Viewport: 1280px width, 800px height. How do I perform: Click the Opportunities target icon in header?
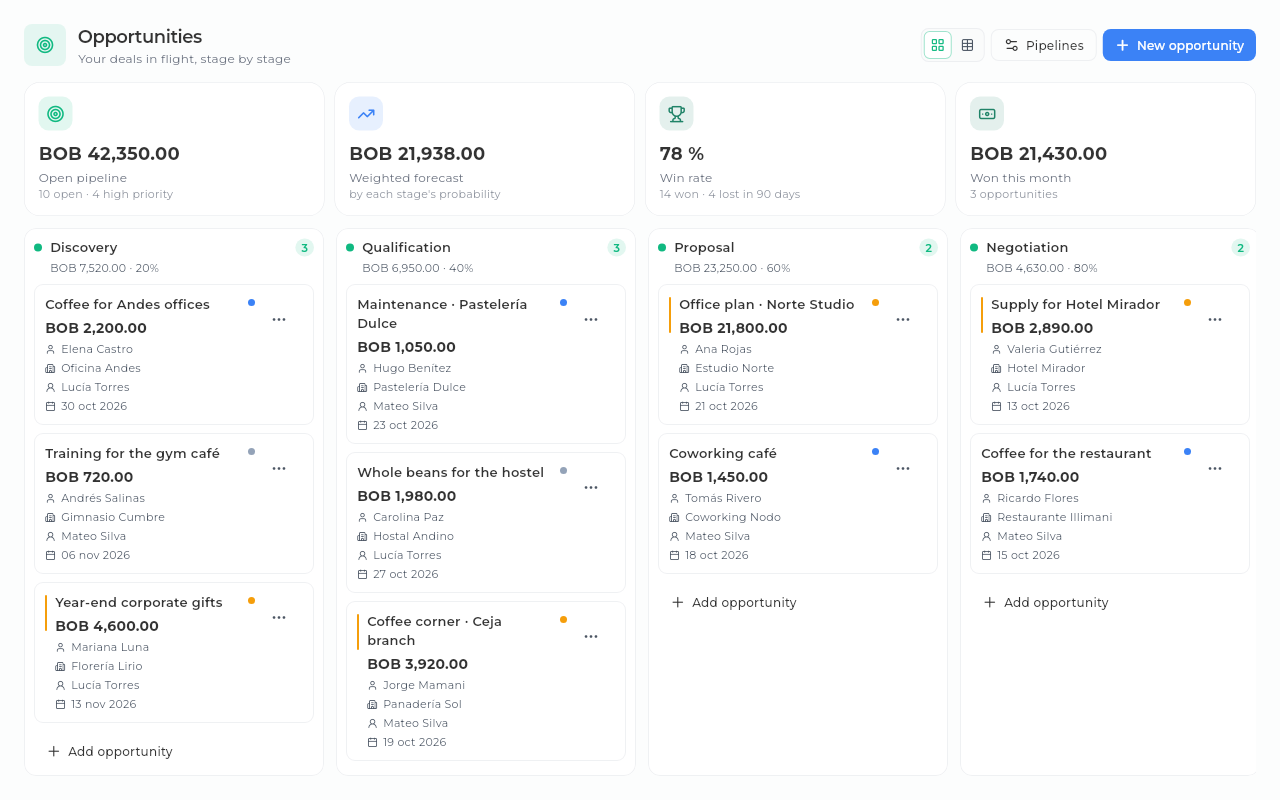pyautogui.click(x=45, y=45)
